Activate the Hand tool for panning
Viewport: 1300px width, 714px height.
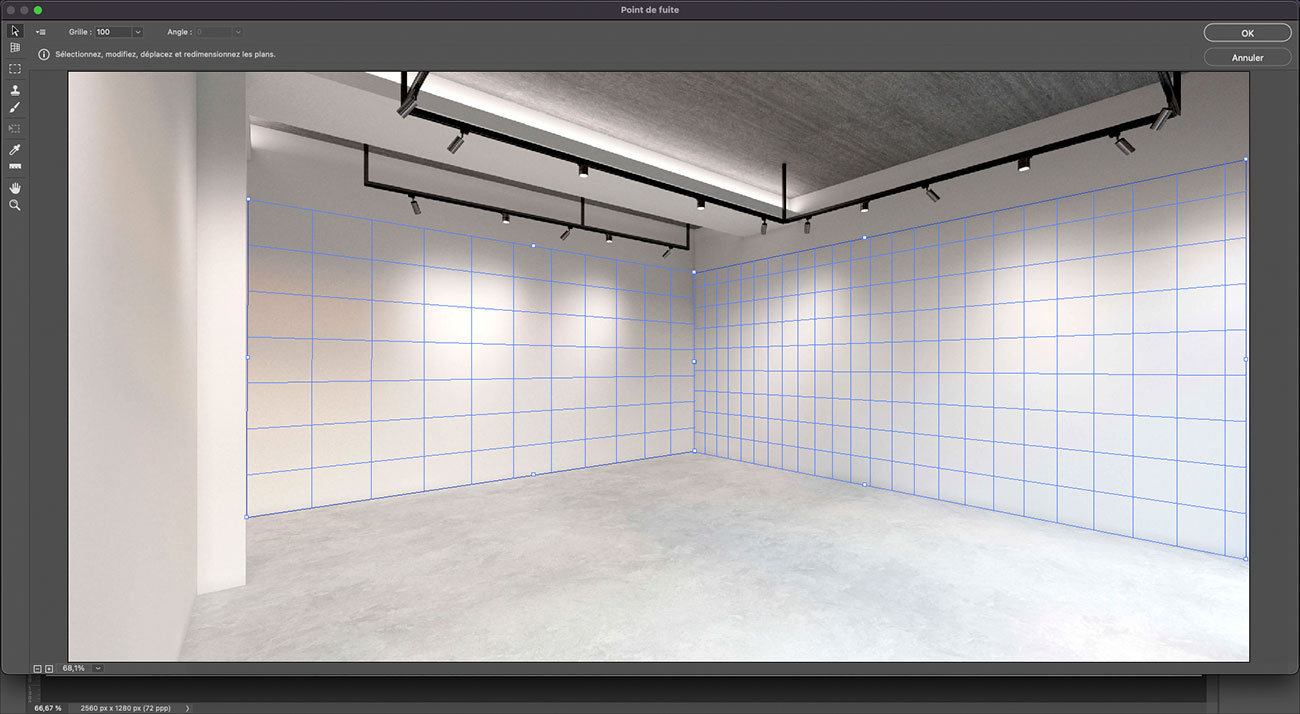pos(14,187)
